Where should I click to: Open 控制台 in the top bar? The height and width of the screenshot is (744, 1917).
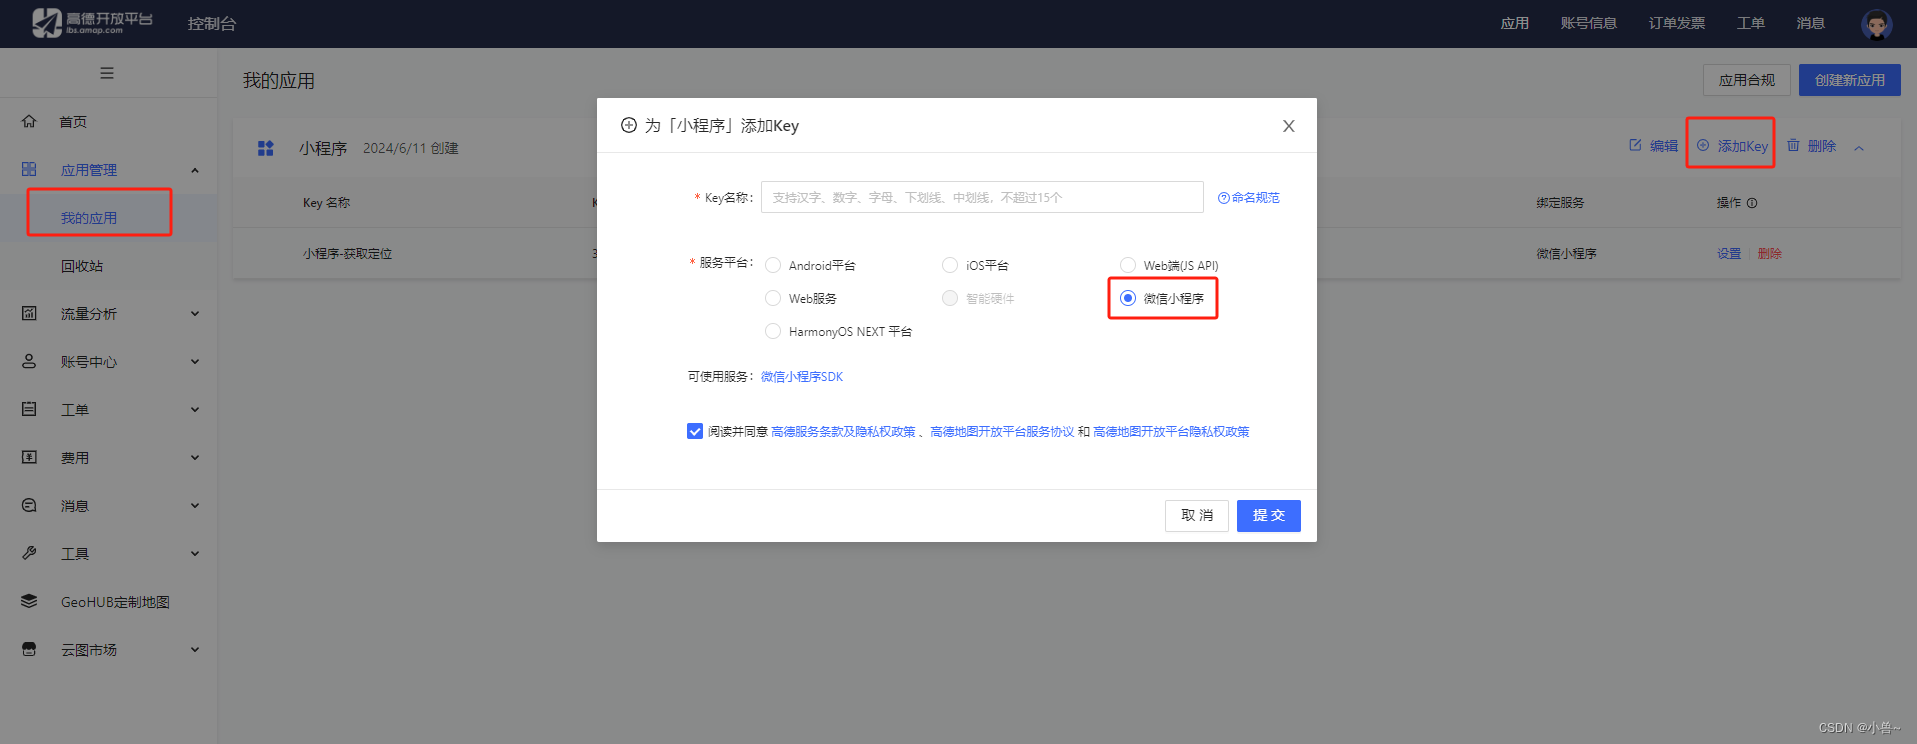(212, 24)
